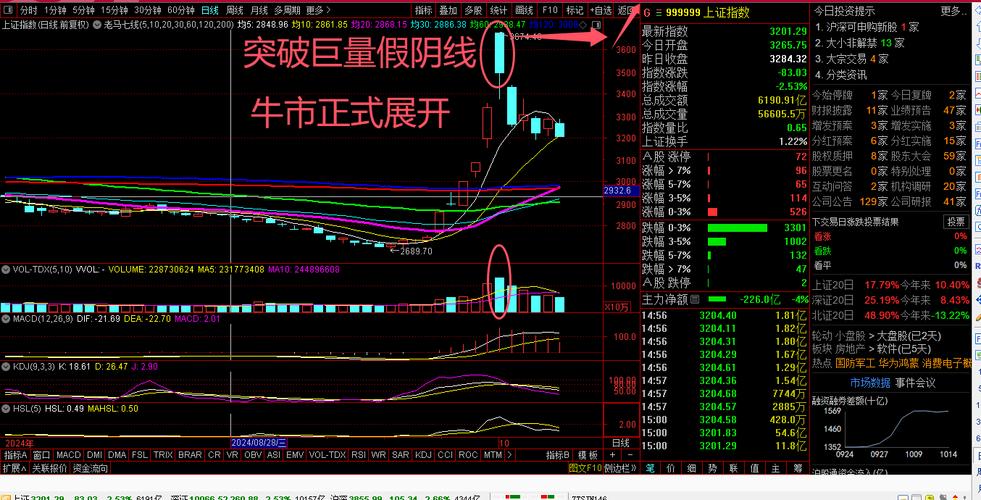Collapse the 侧边栏» sidebar
This screenshot has width=981, height=500.
coord(621,467)
